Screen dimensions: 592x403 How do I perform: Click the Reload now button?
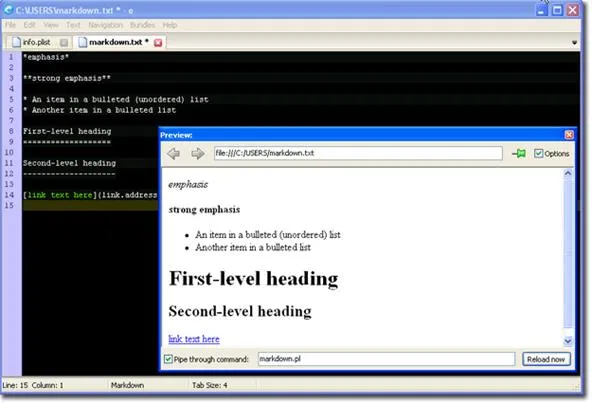[546, 359]
